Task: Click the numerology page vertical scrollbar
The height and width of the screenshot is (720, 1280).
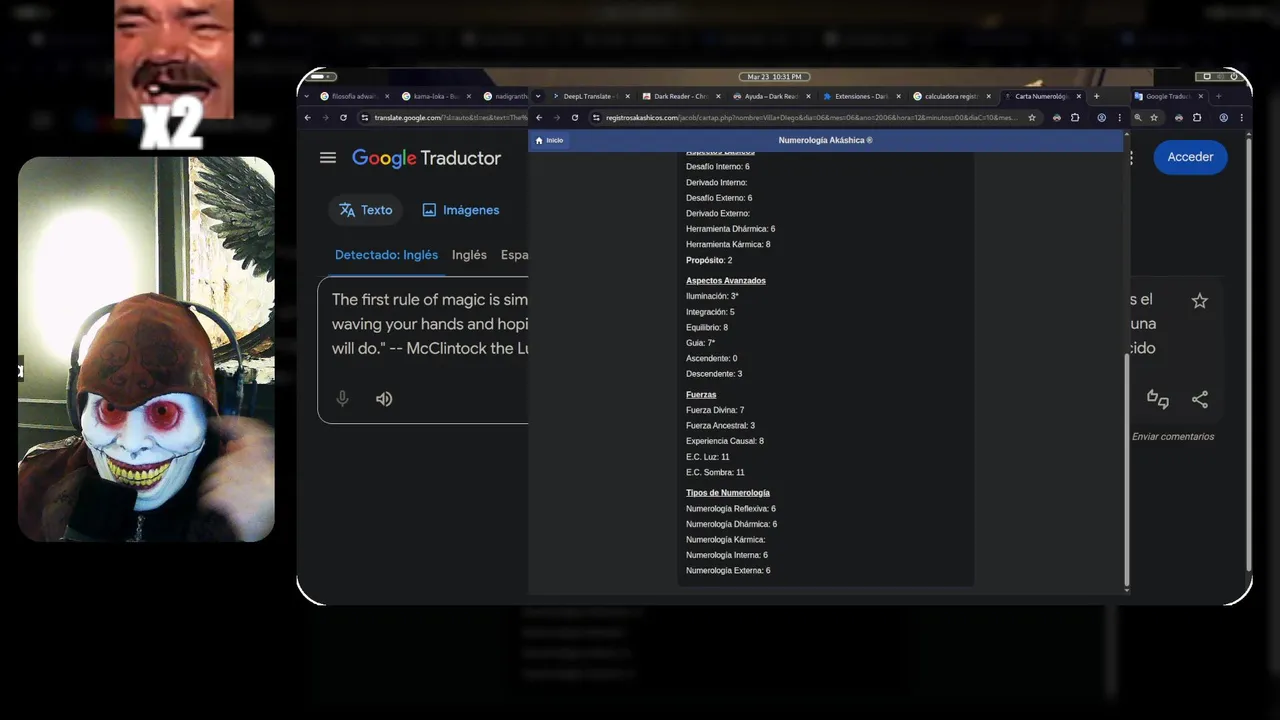Action: point(1127,470)
